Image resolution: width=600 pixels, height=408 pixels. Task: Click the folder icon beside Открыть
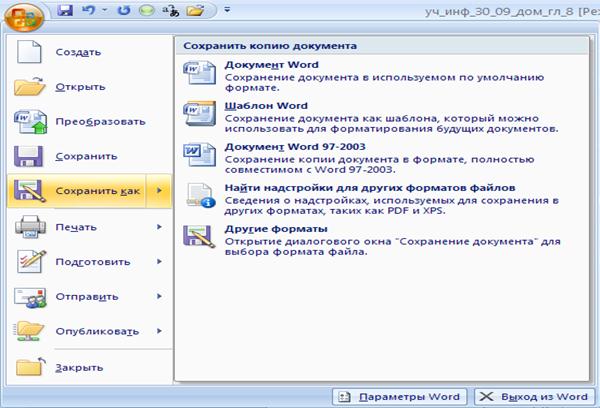[29, 86]
